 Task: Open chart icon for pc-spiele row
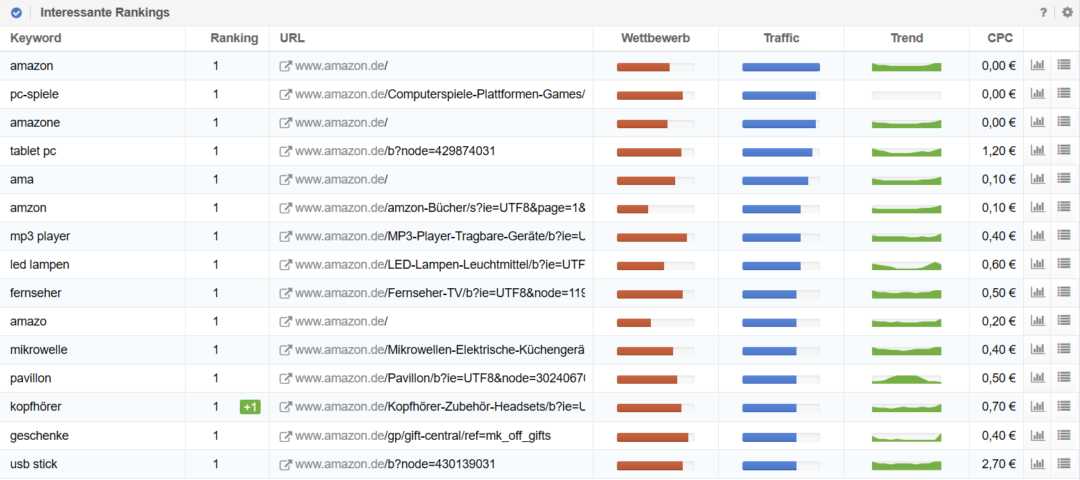1037,94
